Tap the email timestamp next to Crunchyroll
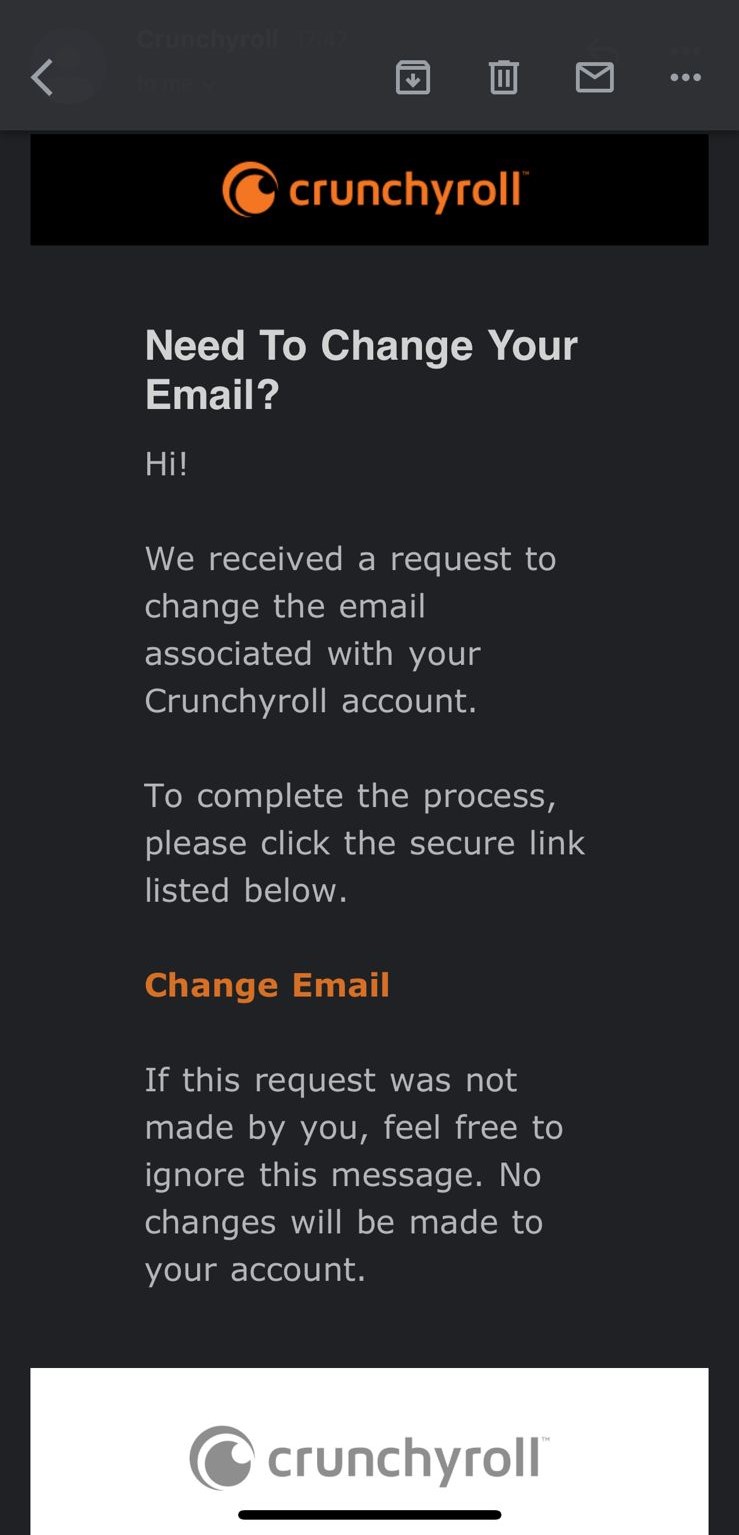The image size is (739, 1535). click(318, 40)
